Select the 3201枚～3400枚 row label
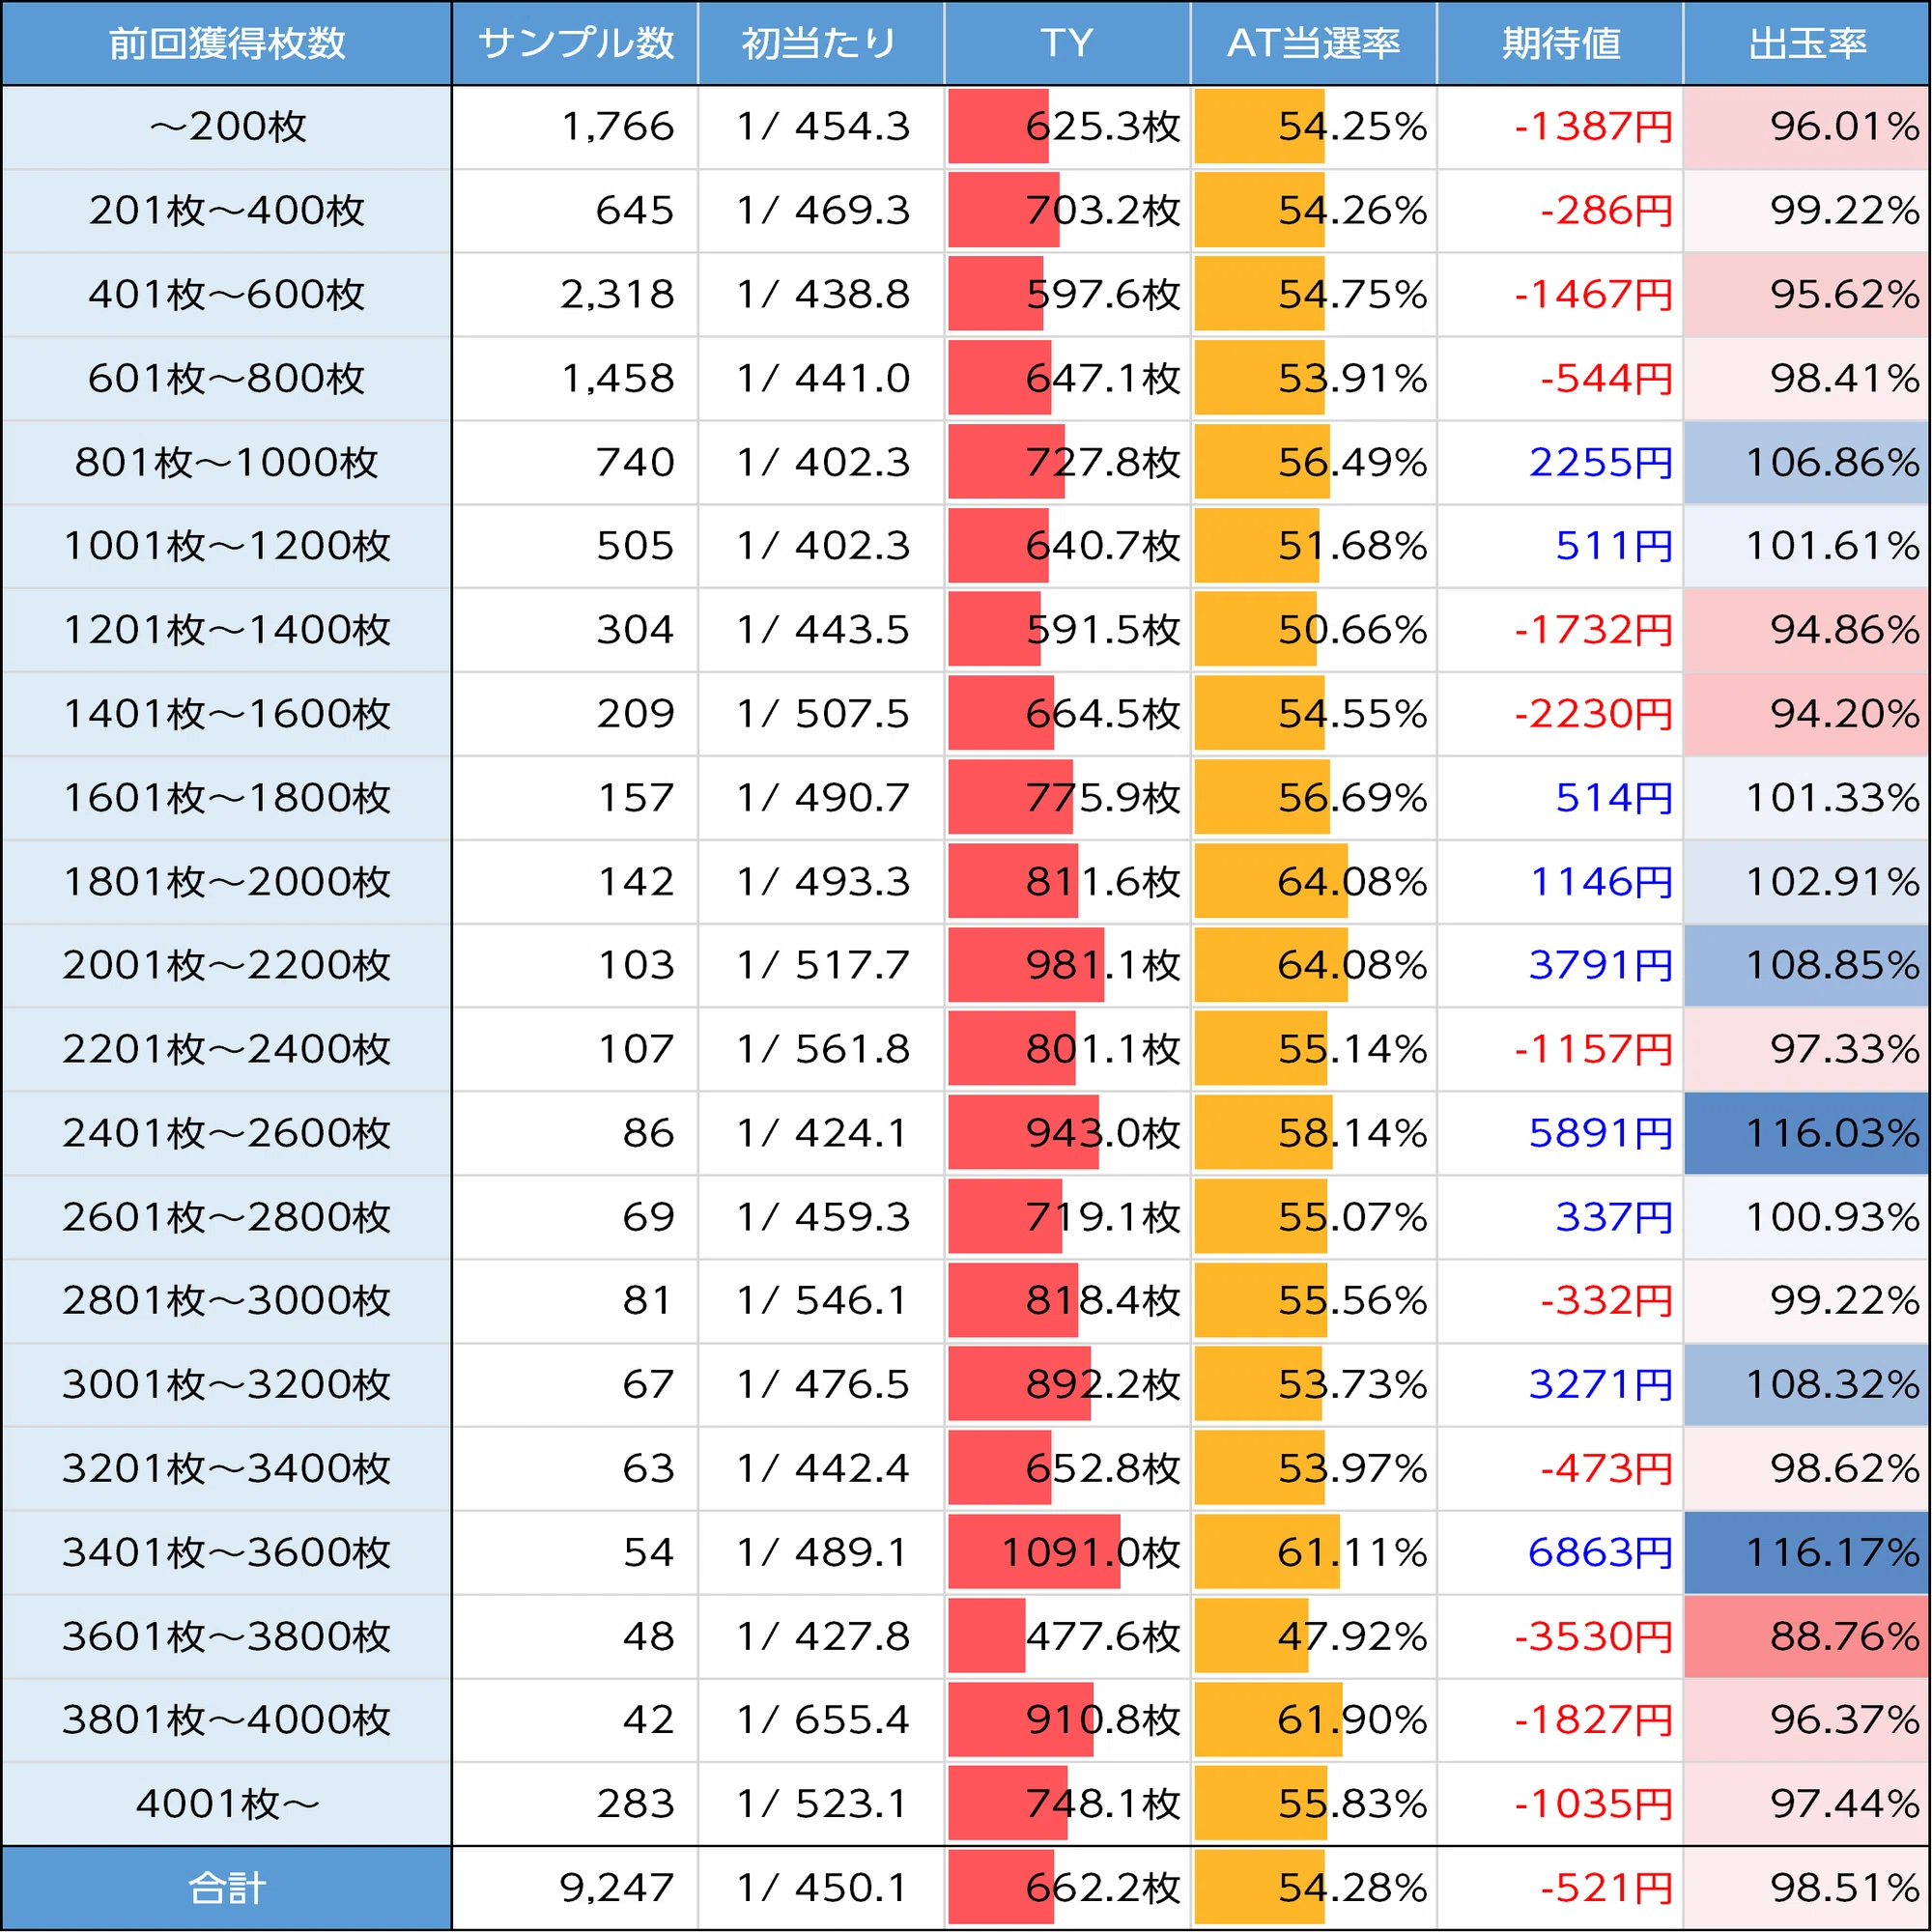This screenshot has height=1932, width=1932. [x=227, y=1468]
